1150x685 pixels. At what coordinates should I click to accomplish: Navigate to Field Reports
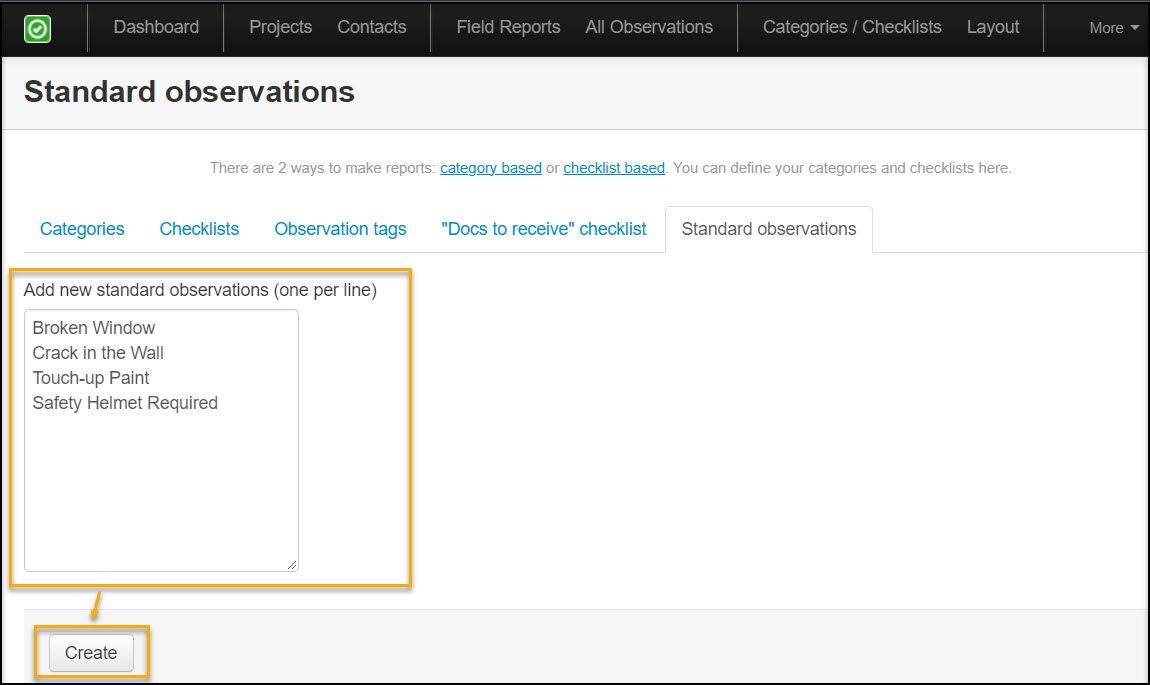[x=508, y=28]
